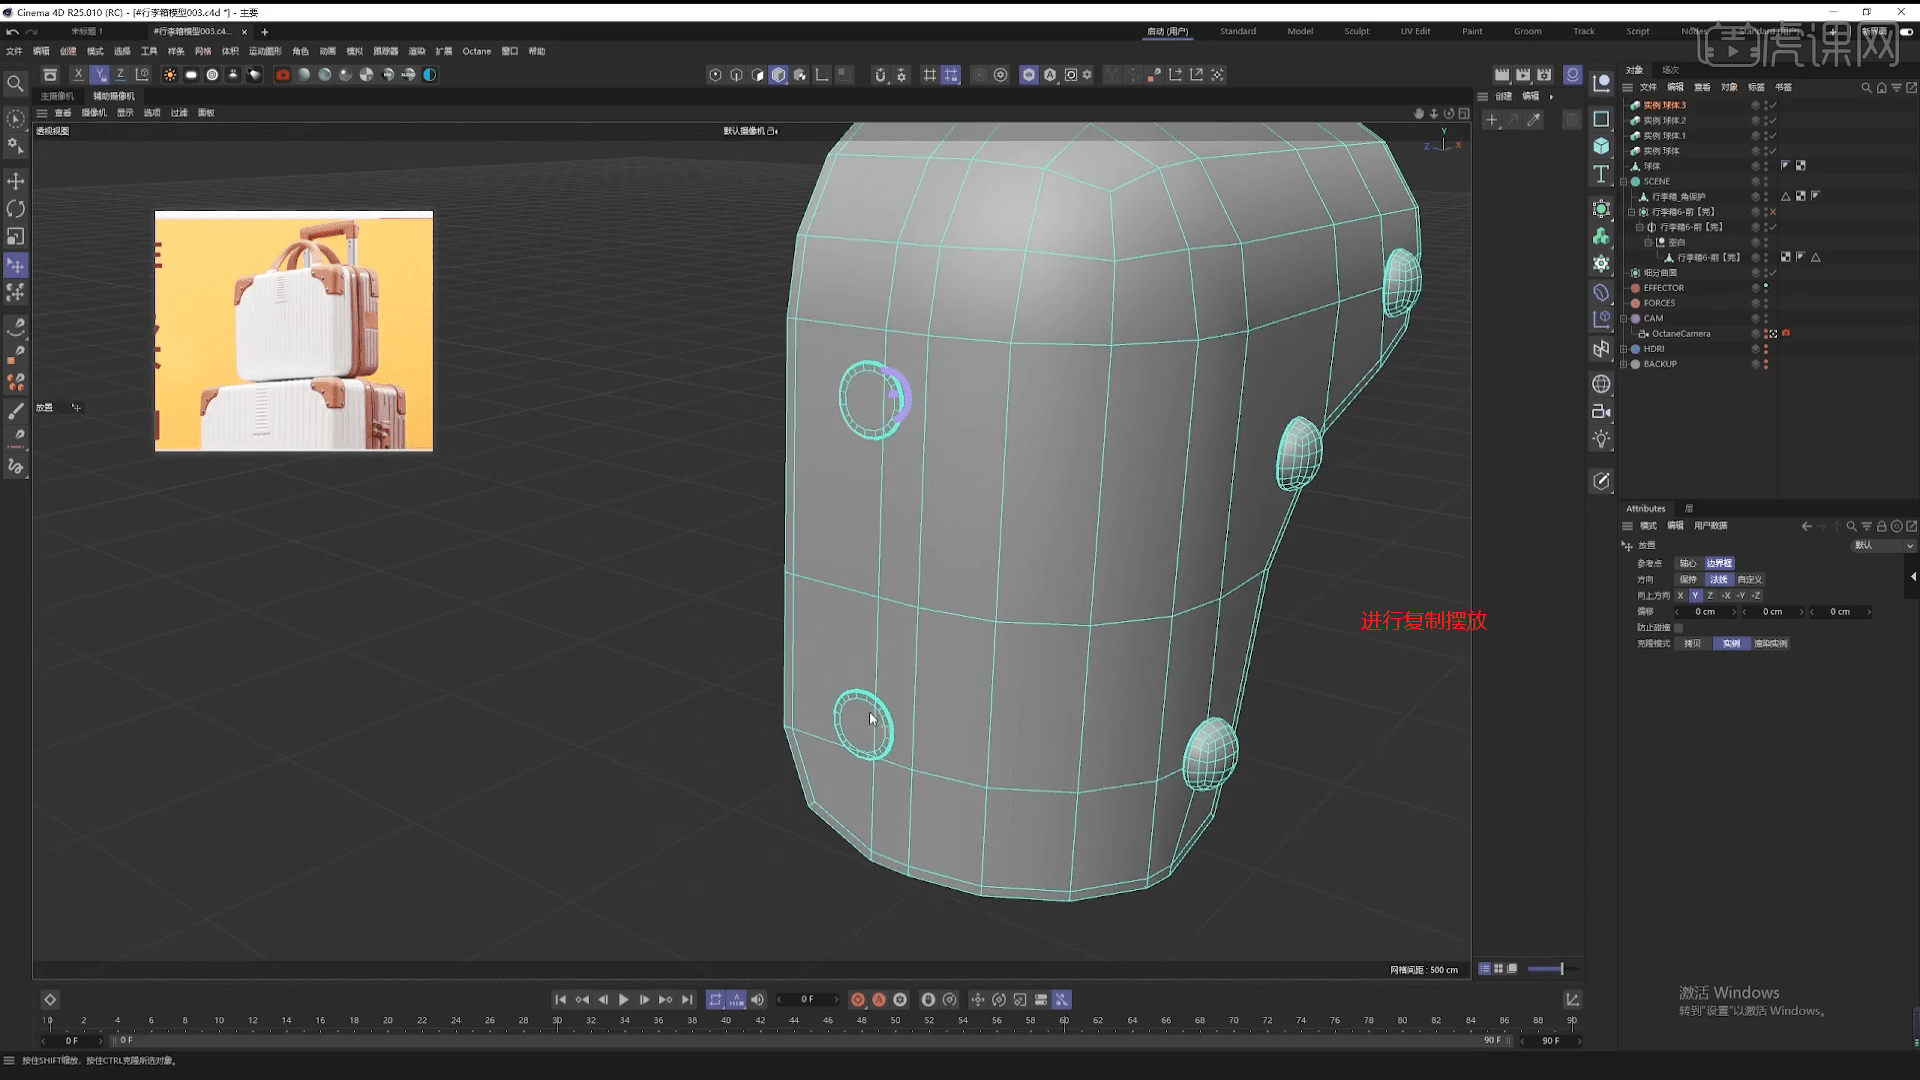
Task: Click the Octane daylight sun icon
Action: pos(170,75)
